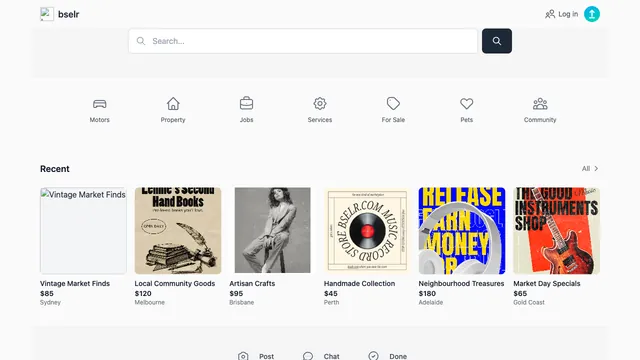The image size is (640, 360).
Task: Click the Handmade Collection title
Action: (x=360, y=283)
